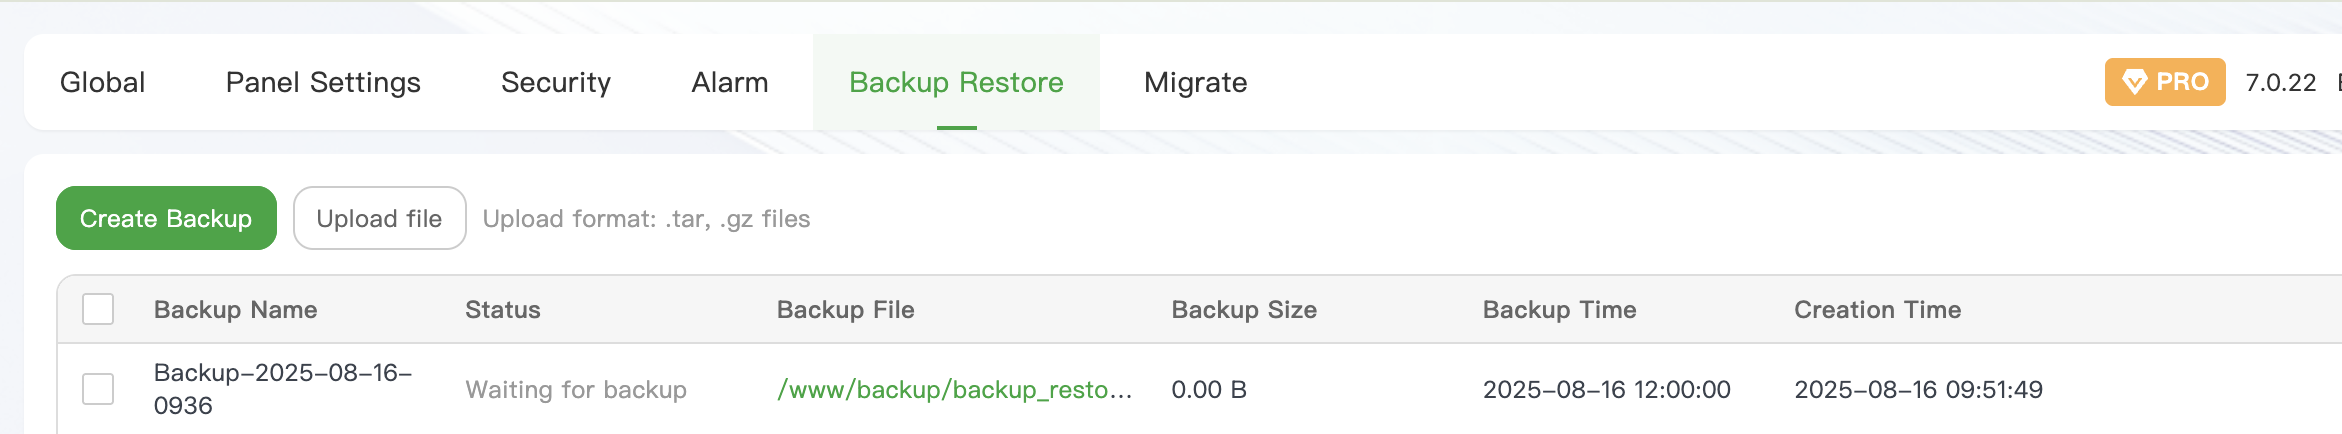Select the Backup Restore tab
This screenshot has width=2342, height=434.
point(956,82)
